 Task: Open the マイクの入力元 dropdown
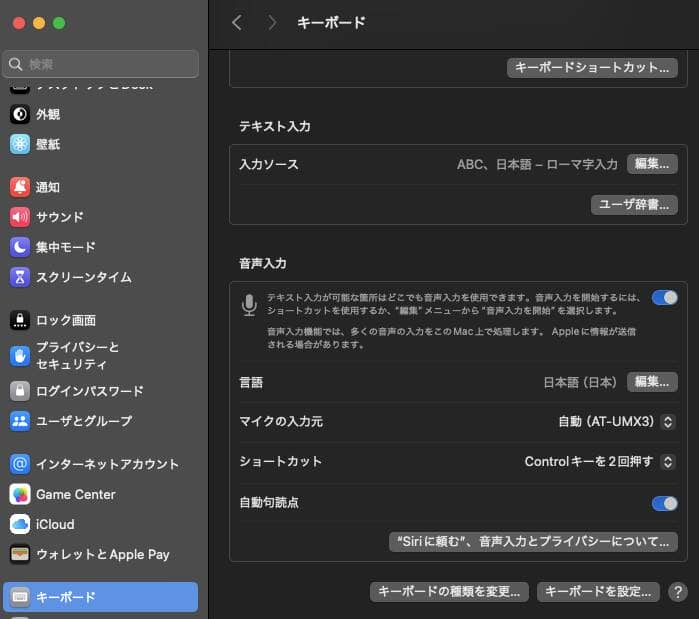click(x=616, y=422)
